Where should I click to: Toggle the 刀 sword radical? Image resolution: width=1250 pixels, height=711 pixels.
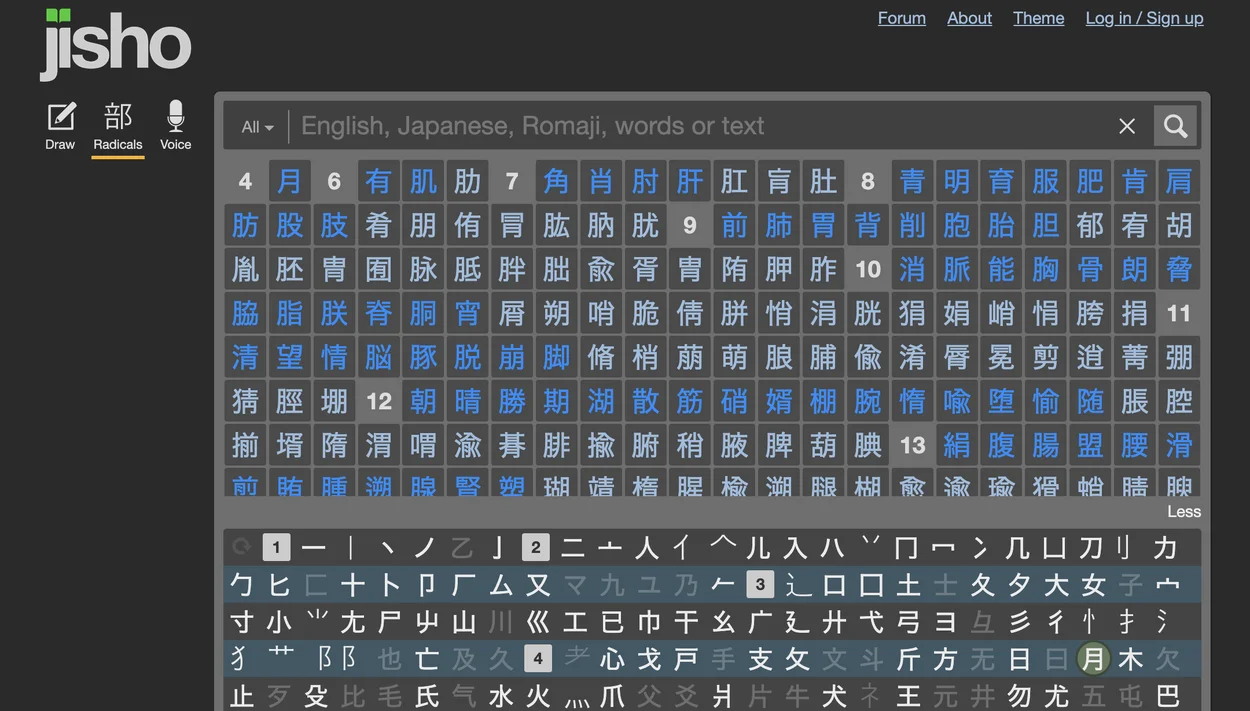pos(1090,548)
